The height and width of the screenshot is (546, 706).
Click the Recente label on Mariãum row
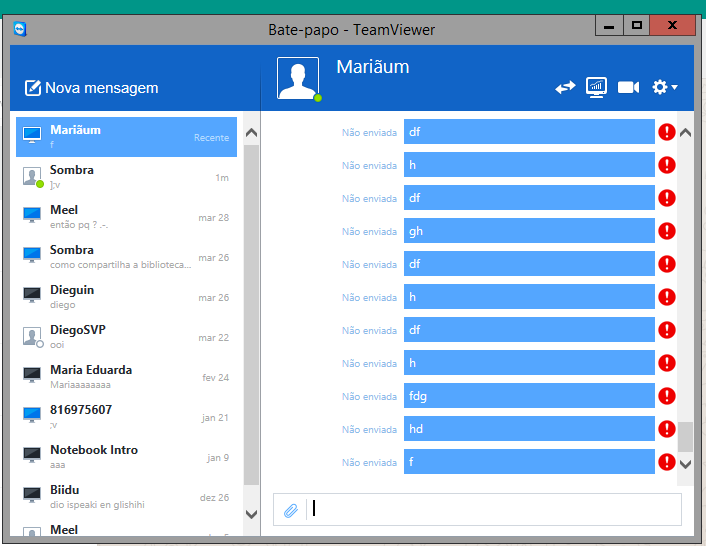coord(211,138)
